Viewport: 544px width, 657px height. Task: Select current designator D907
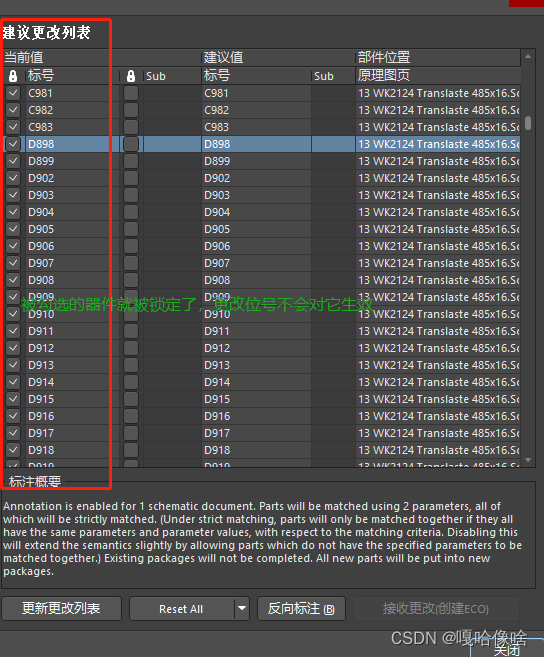[x=41, y=263]
